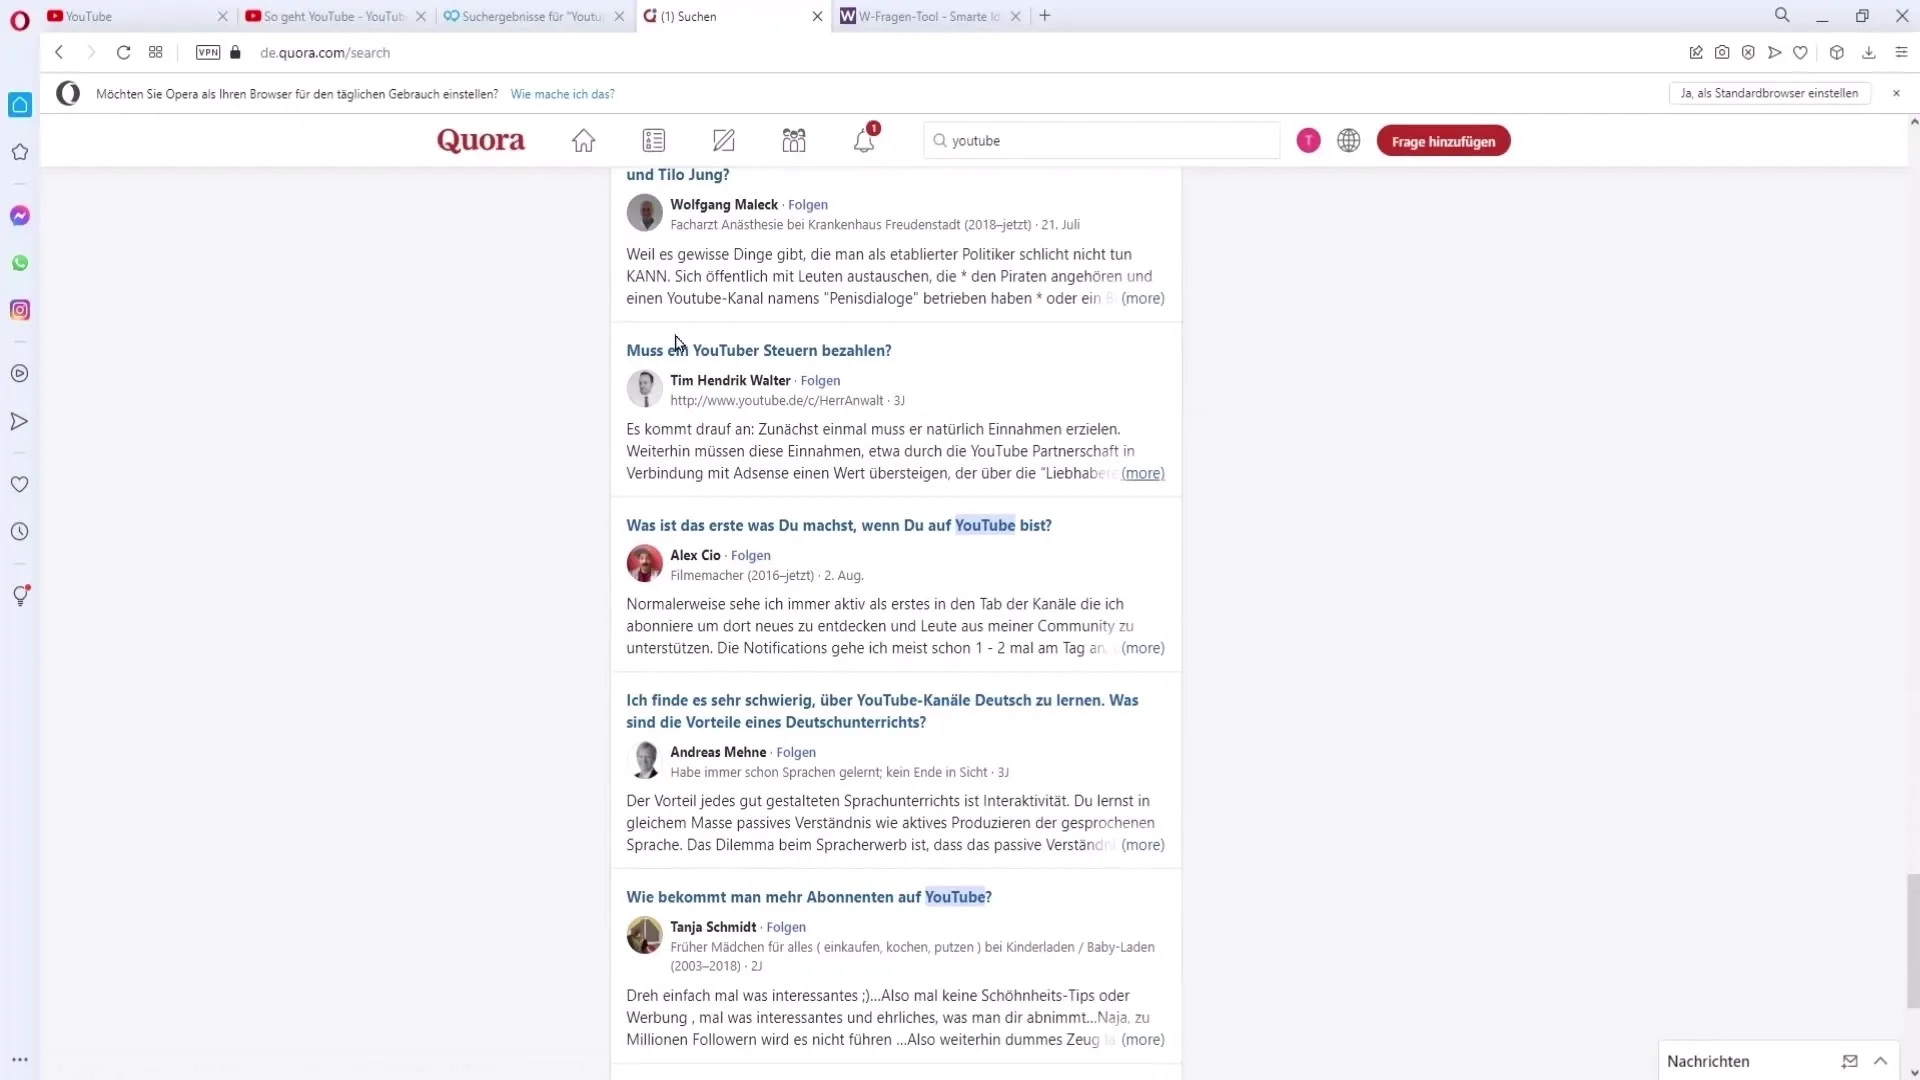Click the Opera sidebar Instagram icon
The image size is (1920, 1080).
(x=20, y=309)
